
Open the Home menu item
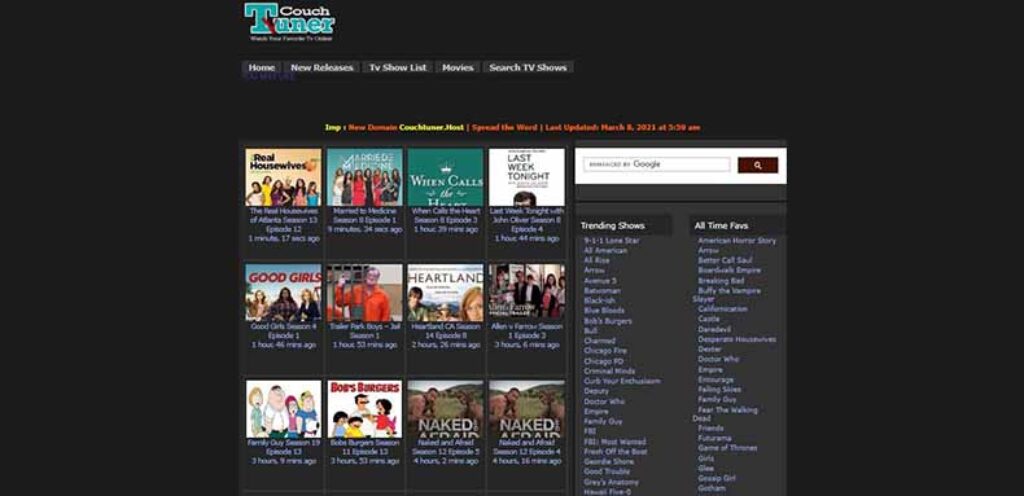(x=261, y=67)
